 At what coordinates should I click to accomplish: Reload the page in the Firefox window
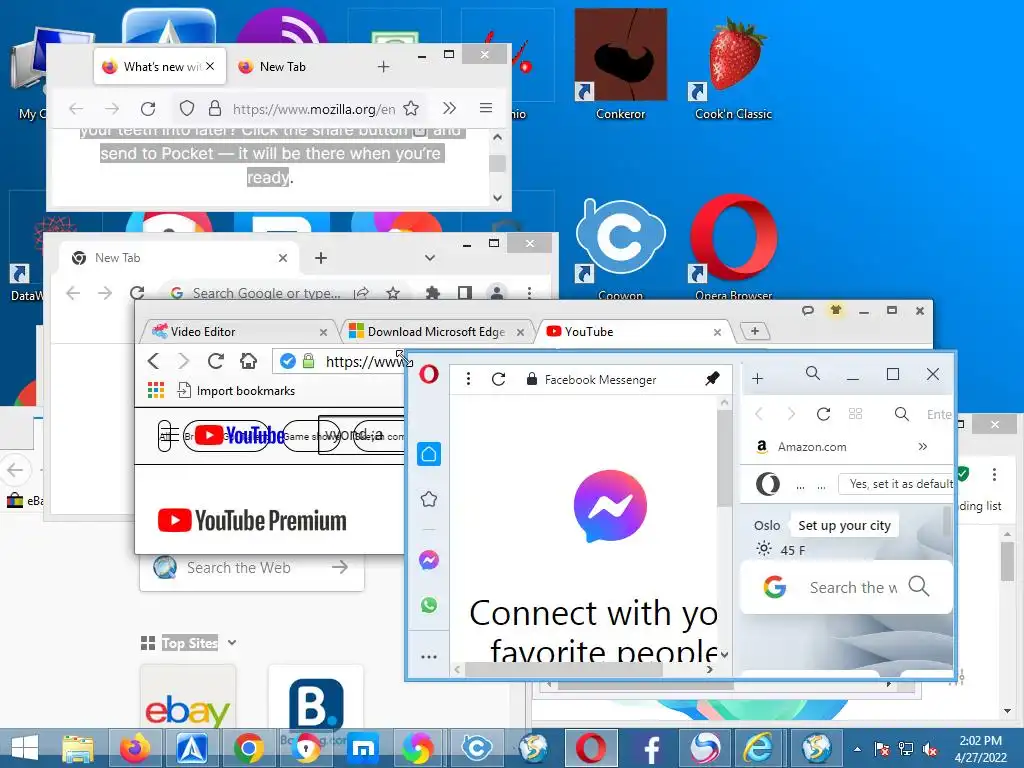click(x=148, y=108)
